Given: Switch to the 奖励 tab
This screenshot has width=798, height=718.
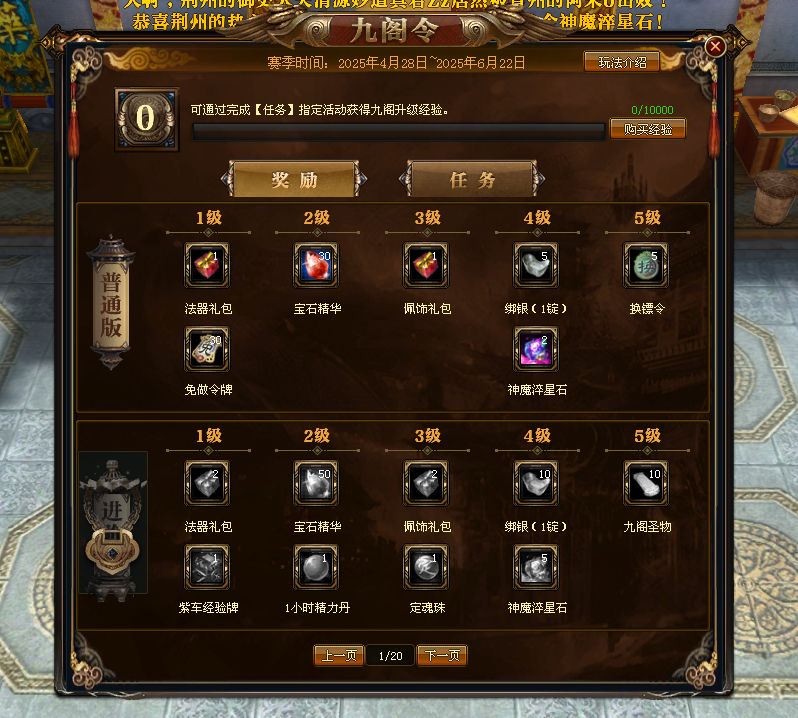Looking at the screenshot, I should (x=294, y=179).
